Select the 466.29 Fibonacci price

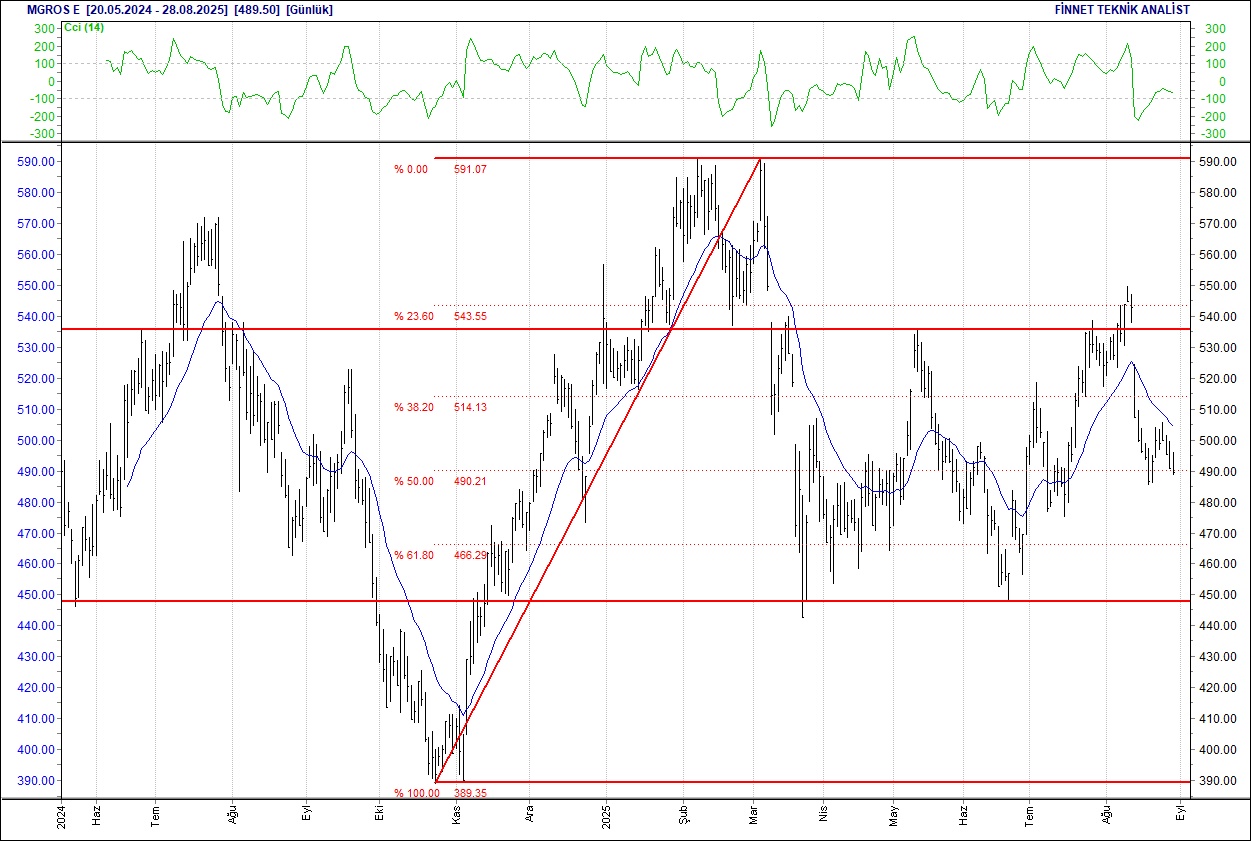coord(471,555)
